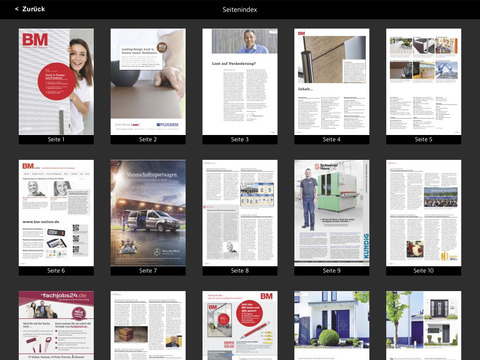Open Seite 7 Mannschaftssportwagen ad thumbnail

pyautogui.click(x=148, y=213)
